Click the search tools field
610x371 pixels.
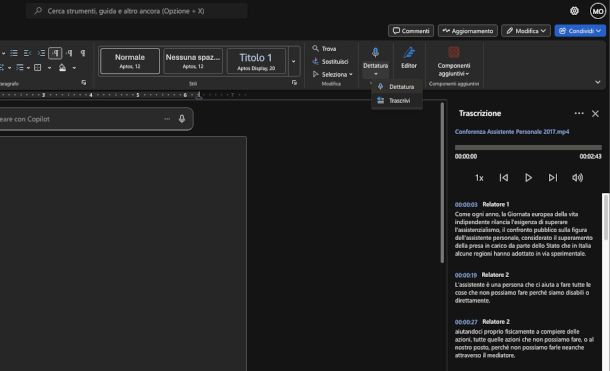137,11
